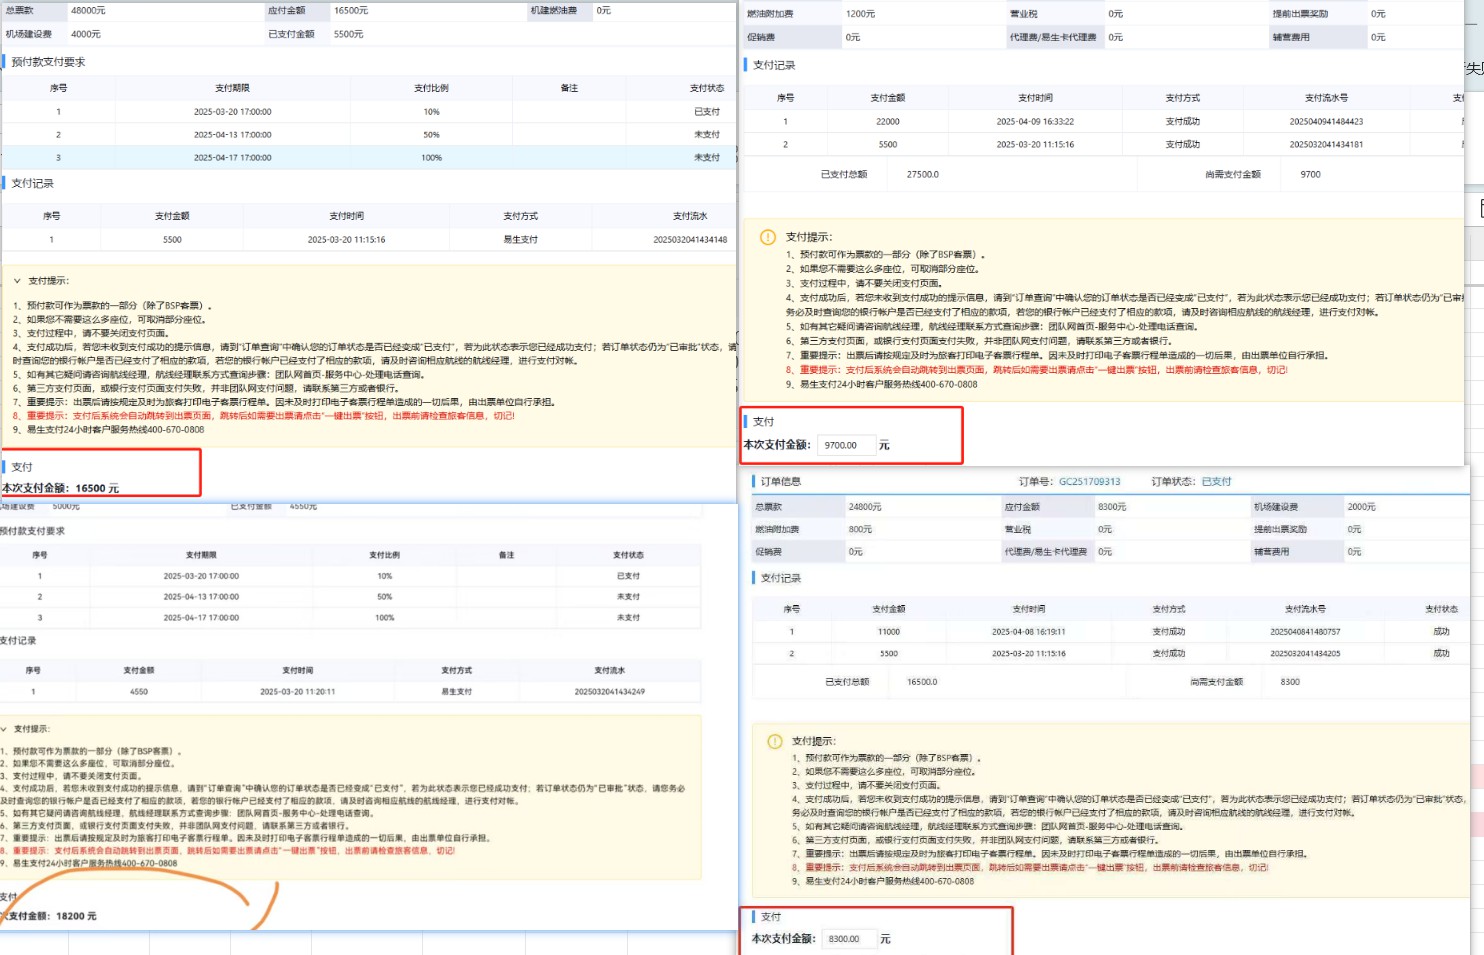Click the 已支付 order status link
Viewport: 1484px width, 955px height.
tap(1216, 482)
